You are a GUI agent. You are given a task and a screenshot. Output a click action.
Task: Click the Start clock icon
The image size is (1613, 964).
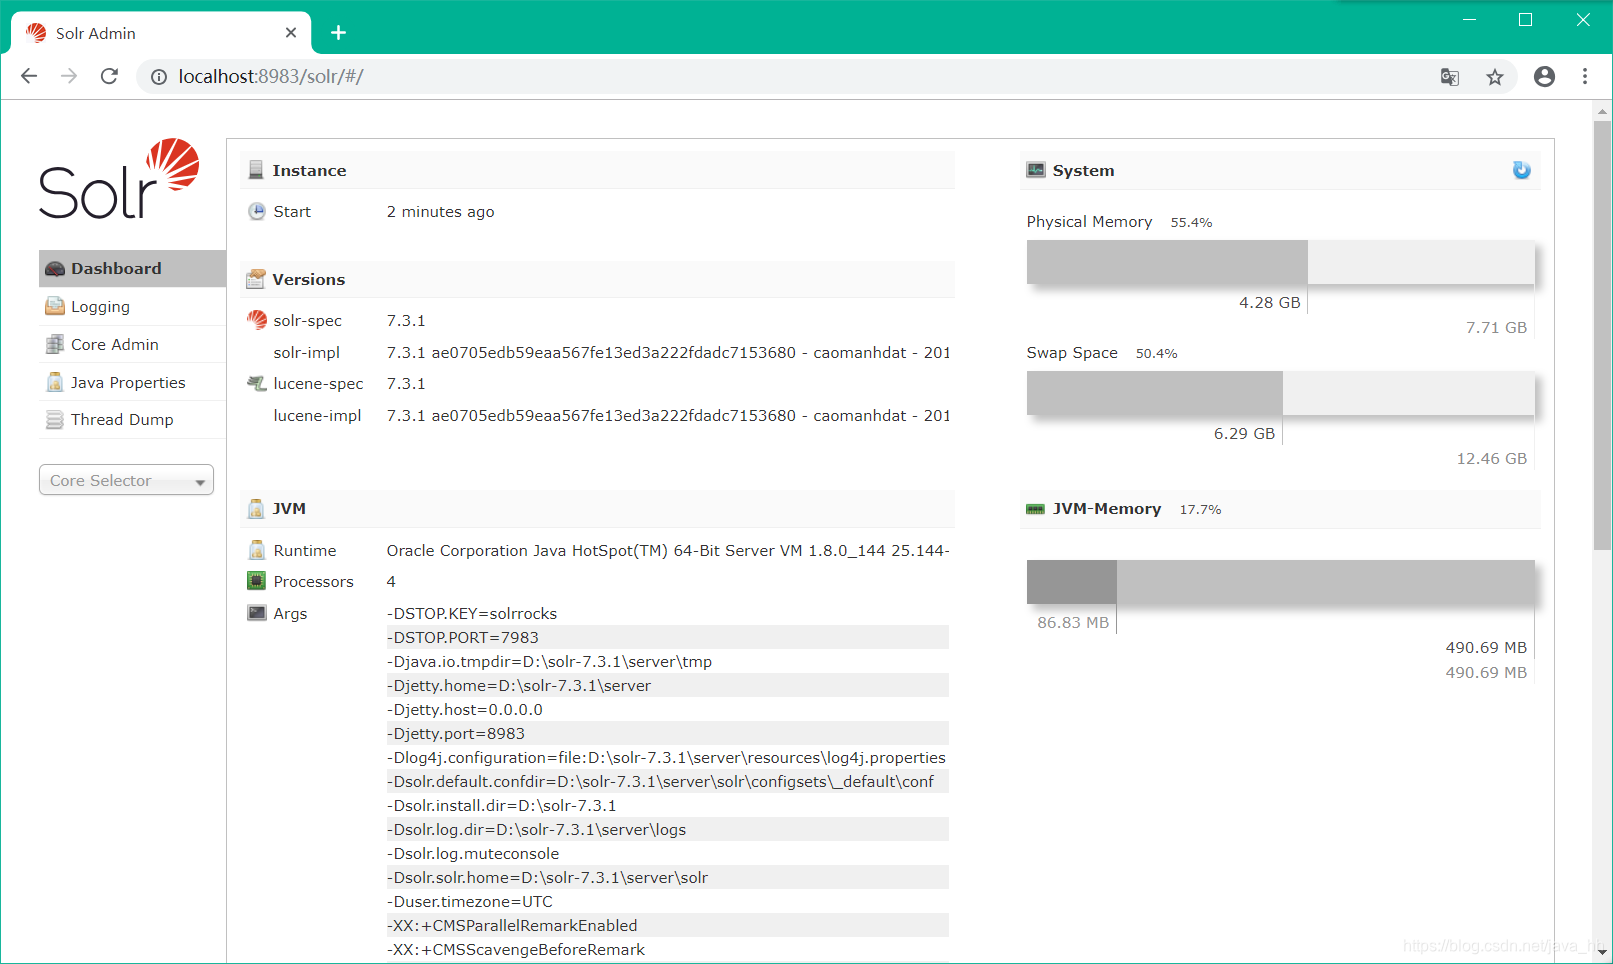257,211
